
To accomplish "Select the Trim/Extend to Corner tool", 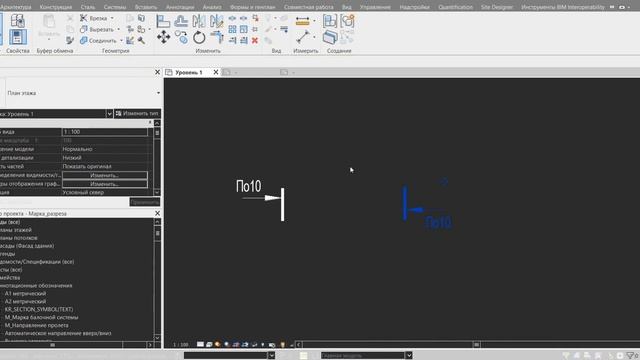I will point(216,37).
